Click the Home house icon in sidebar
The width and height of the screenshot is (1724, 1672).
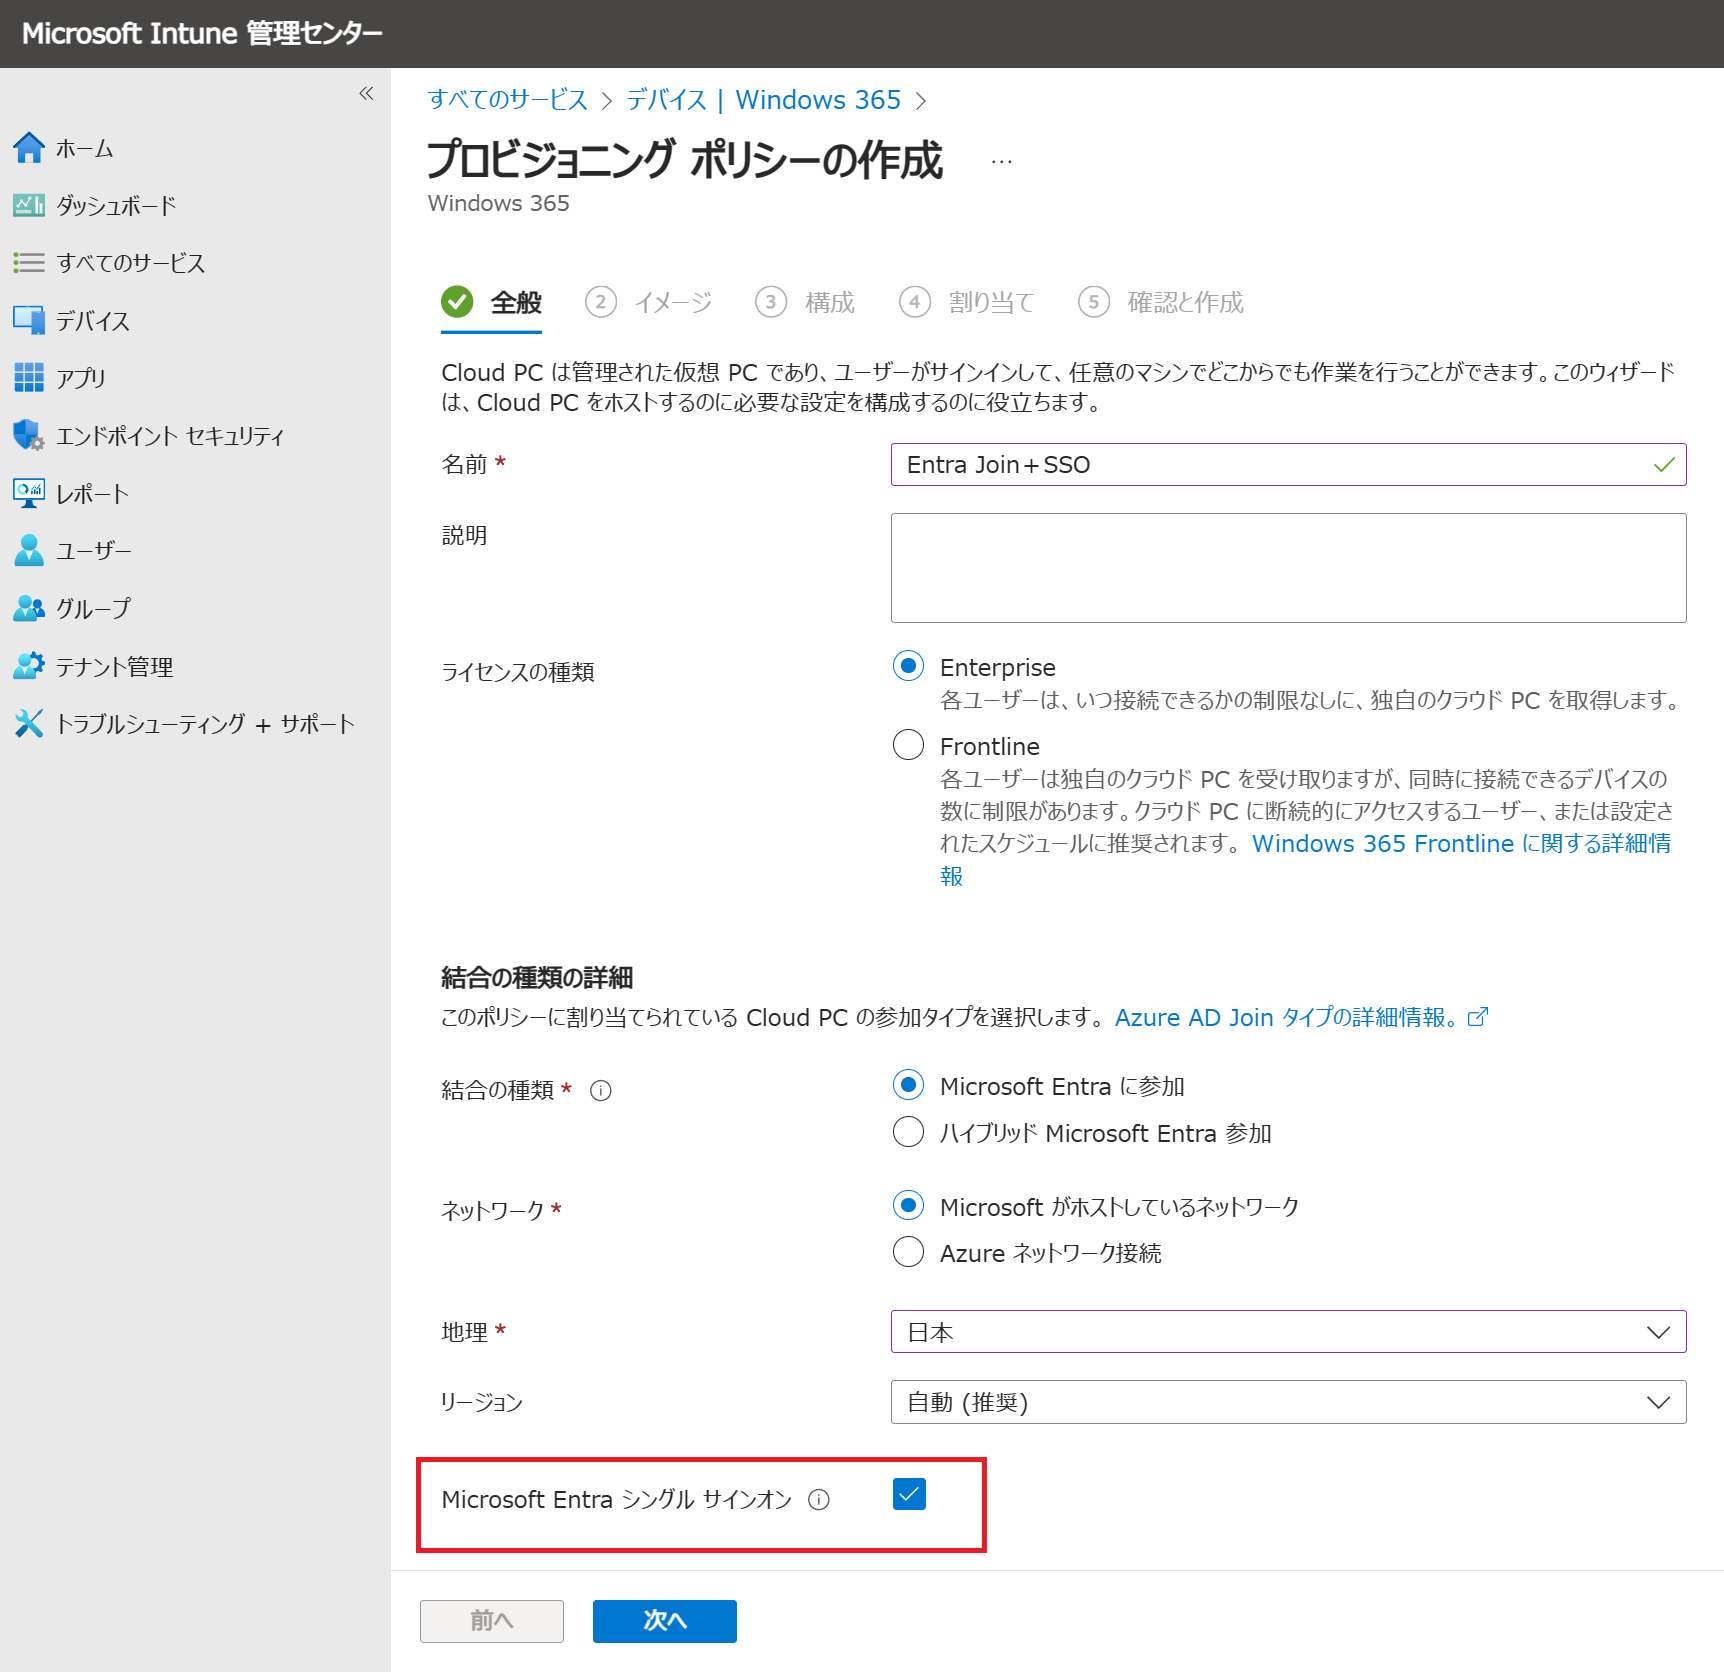(x=29, y=148)
